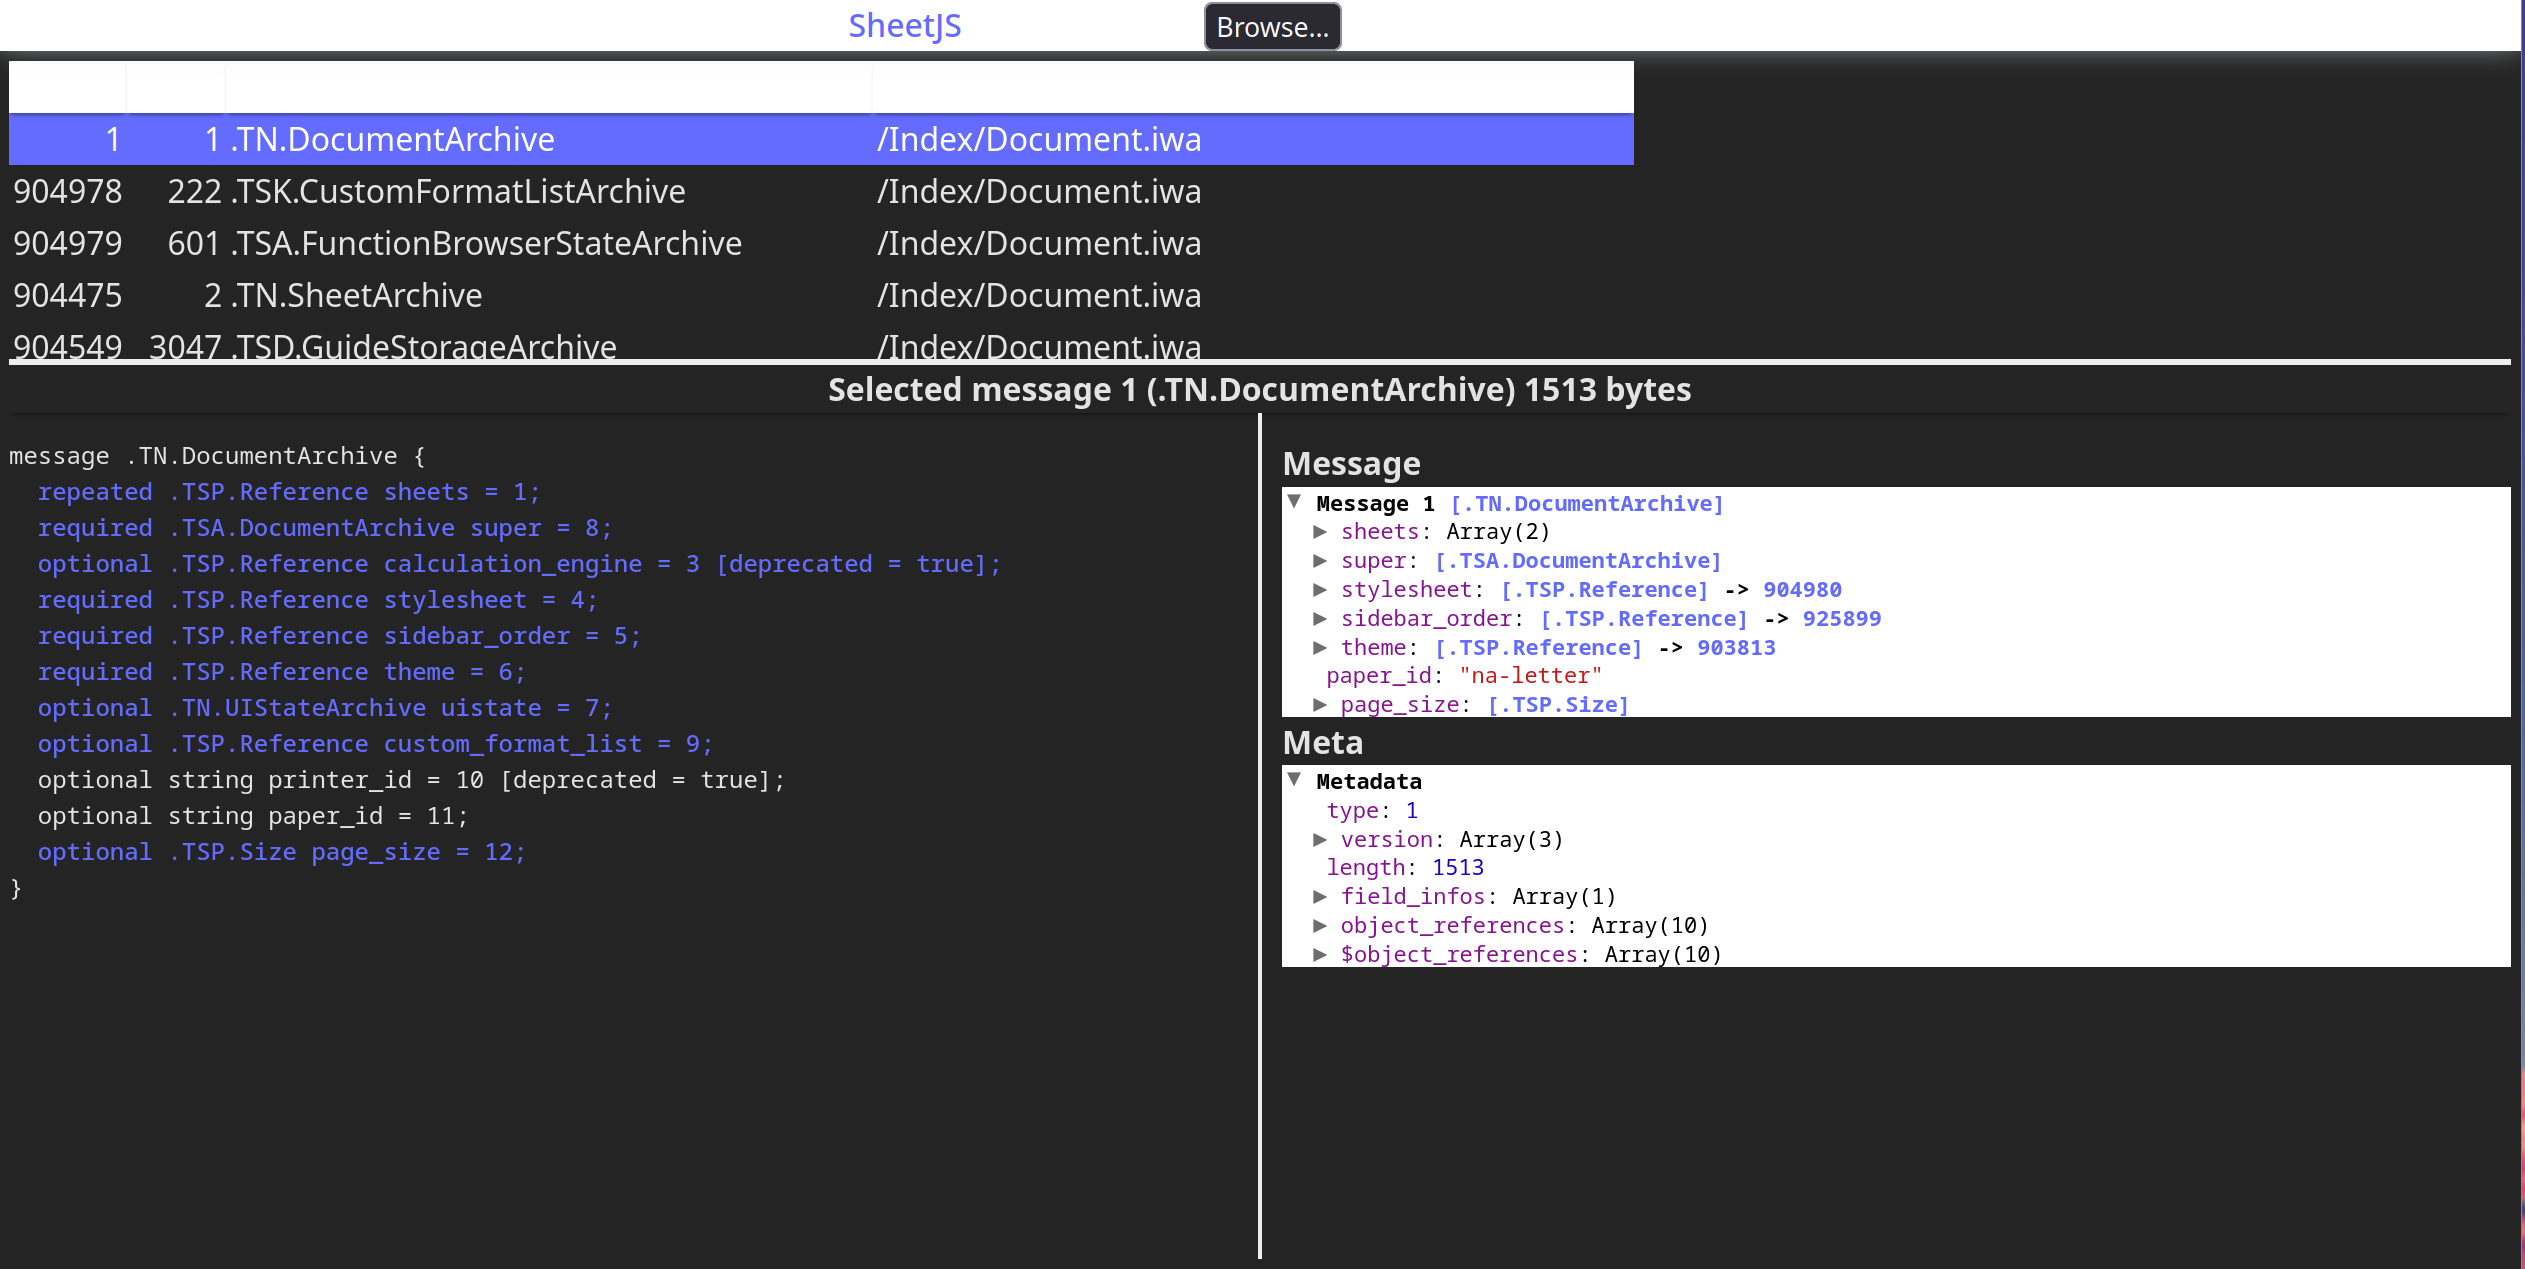Expand the sidebar_order reference arrow
The height and width of the screenshot is (1269, 2525).
click(1320, 619)
